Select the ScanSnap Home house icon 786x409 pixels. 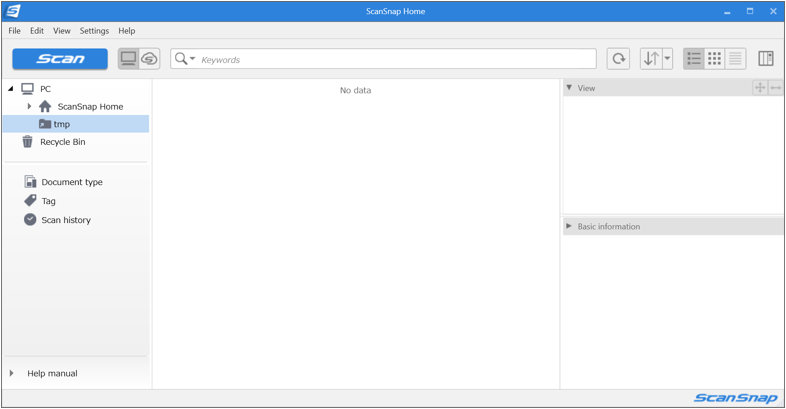coord(45,106)
